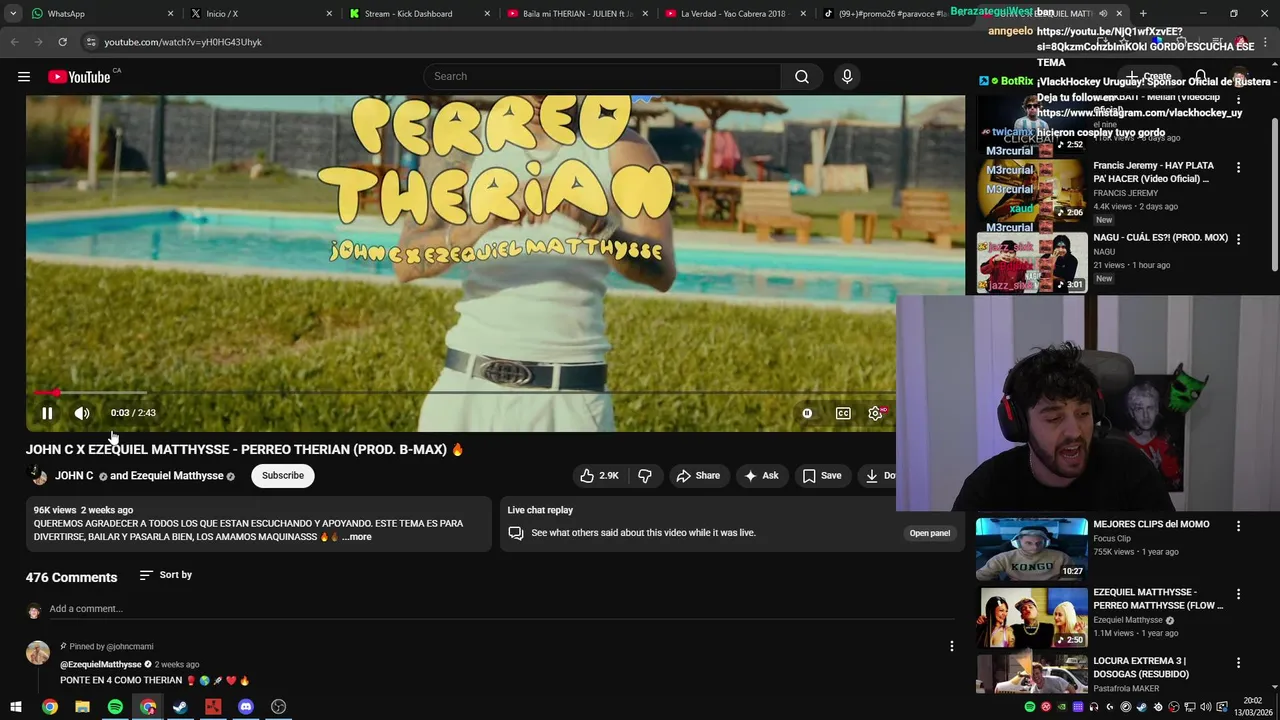Open options for MEJORES CLIPS del MOMO

[1238, 526]
